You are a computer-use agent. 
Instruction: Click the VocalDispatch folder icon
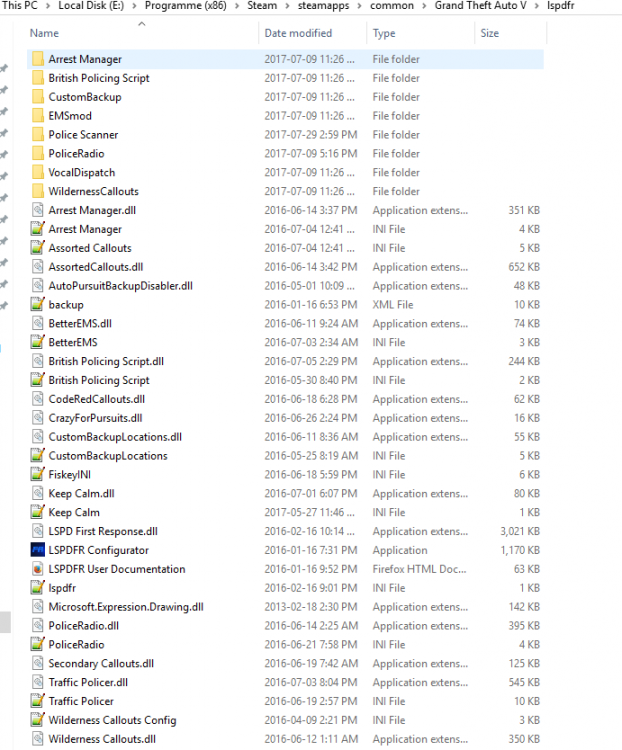pyautogui.click(x=38, y=173)
